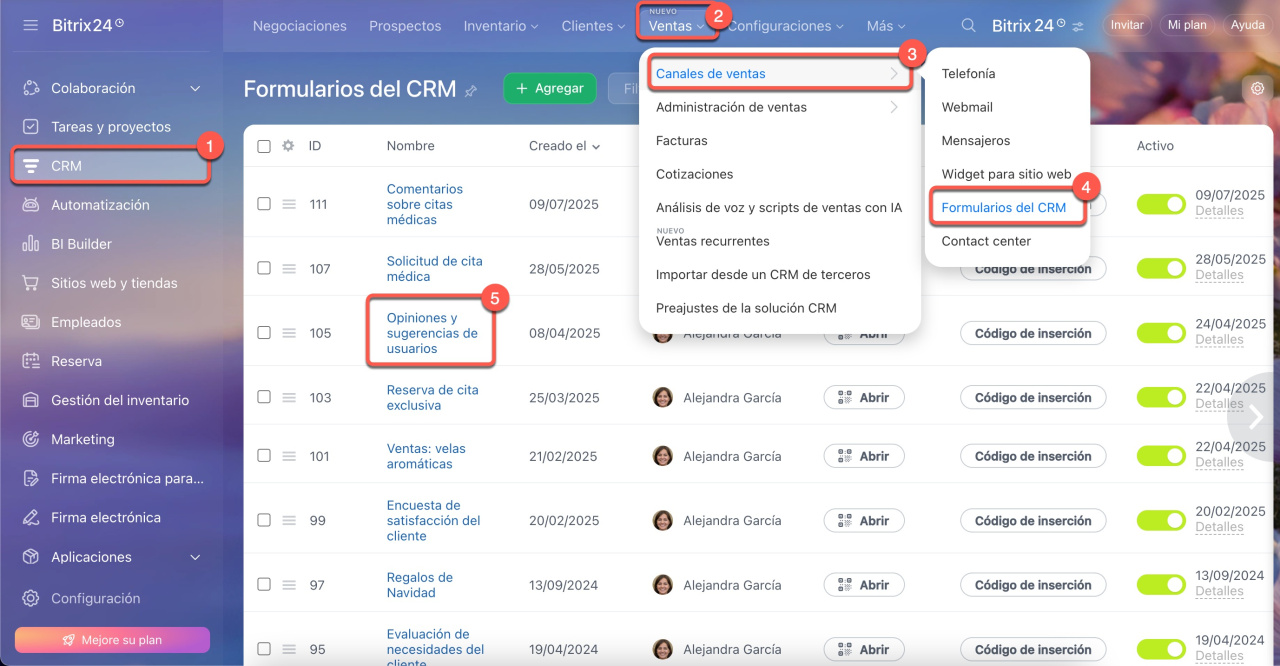Select the CRM icon in the sidebar
1280x666 pixels.
coord(31,166)
